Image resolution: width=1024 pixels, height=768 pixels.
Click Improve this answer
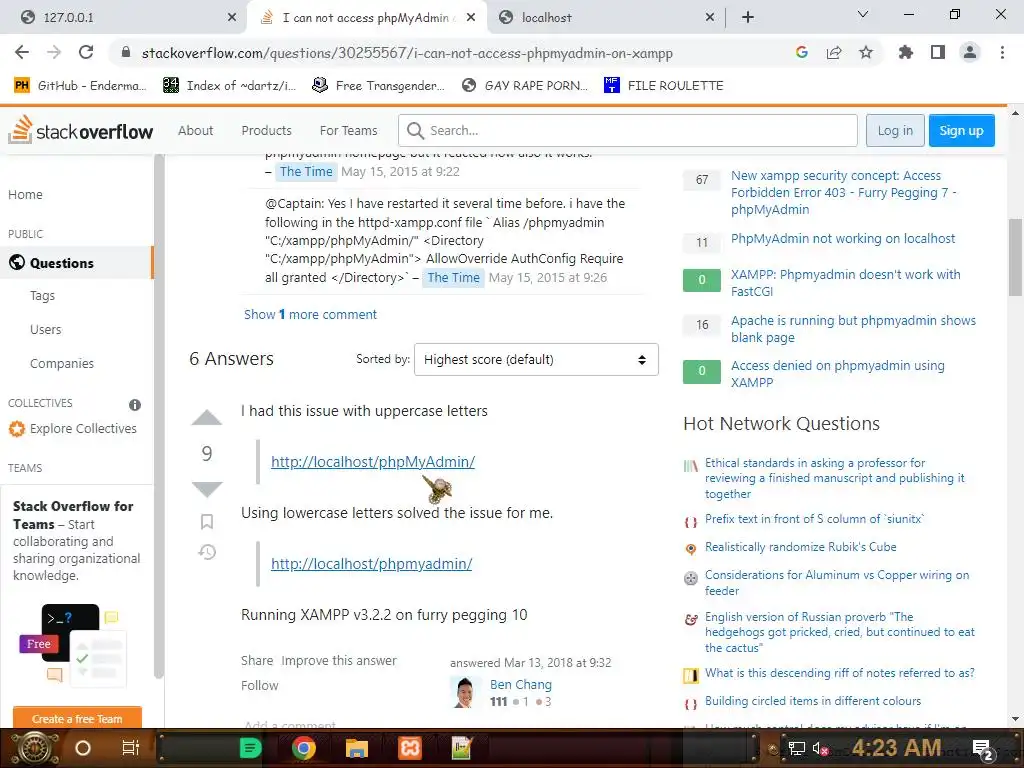click(x=338, y=660)
